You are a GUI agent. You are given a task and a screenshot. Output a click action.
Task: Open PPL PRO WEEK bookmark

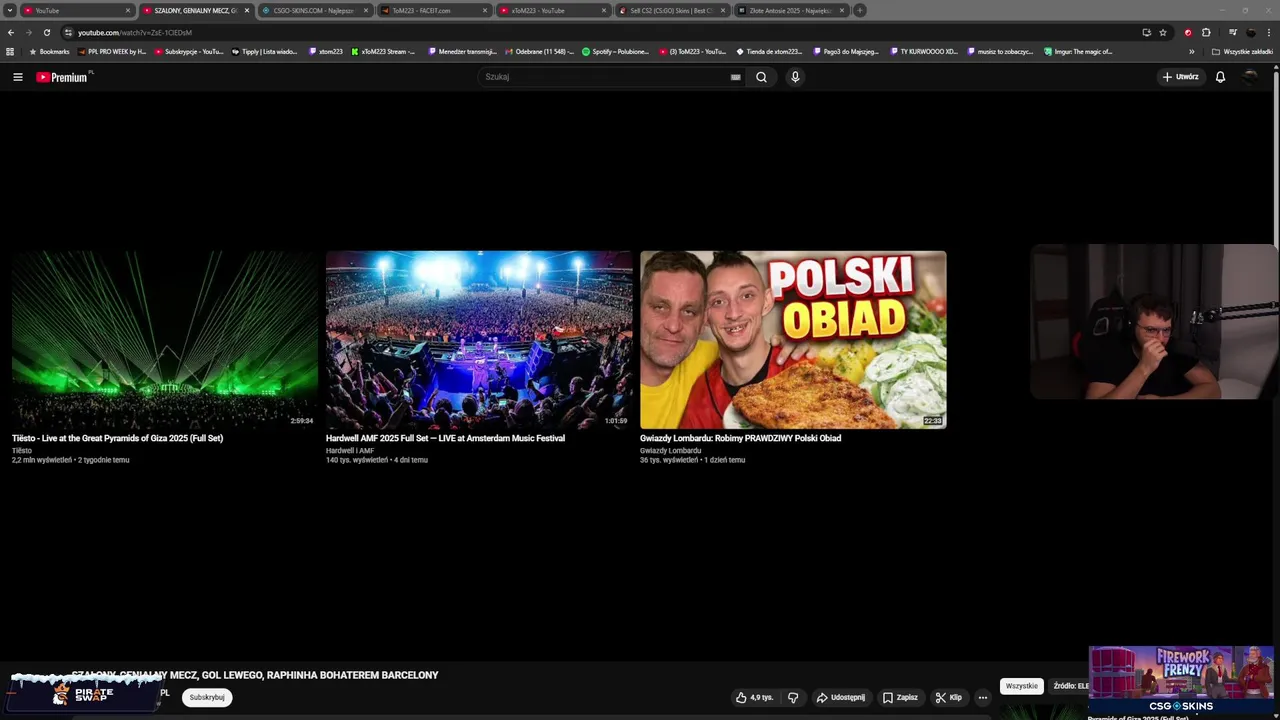click(x=112, y=52)
